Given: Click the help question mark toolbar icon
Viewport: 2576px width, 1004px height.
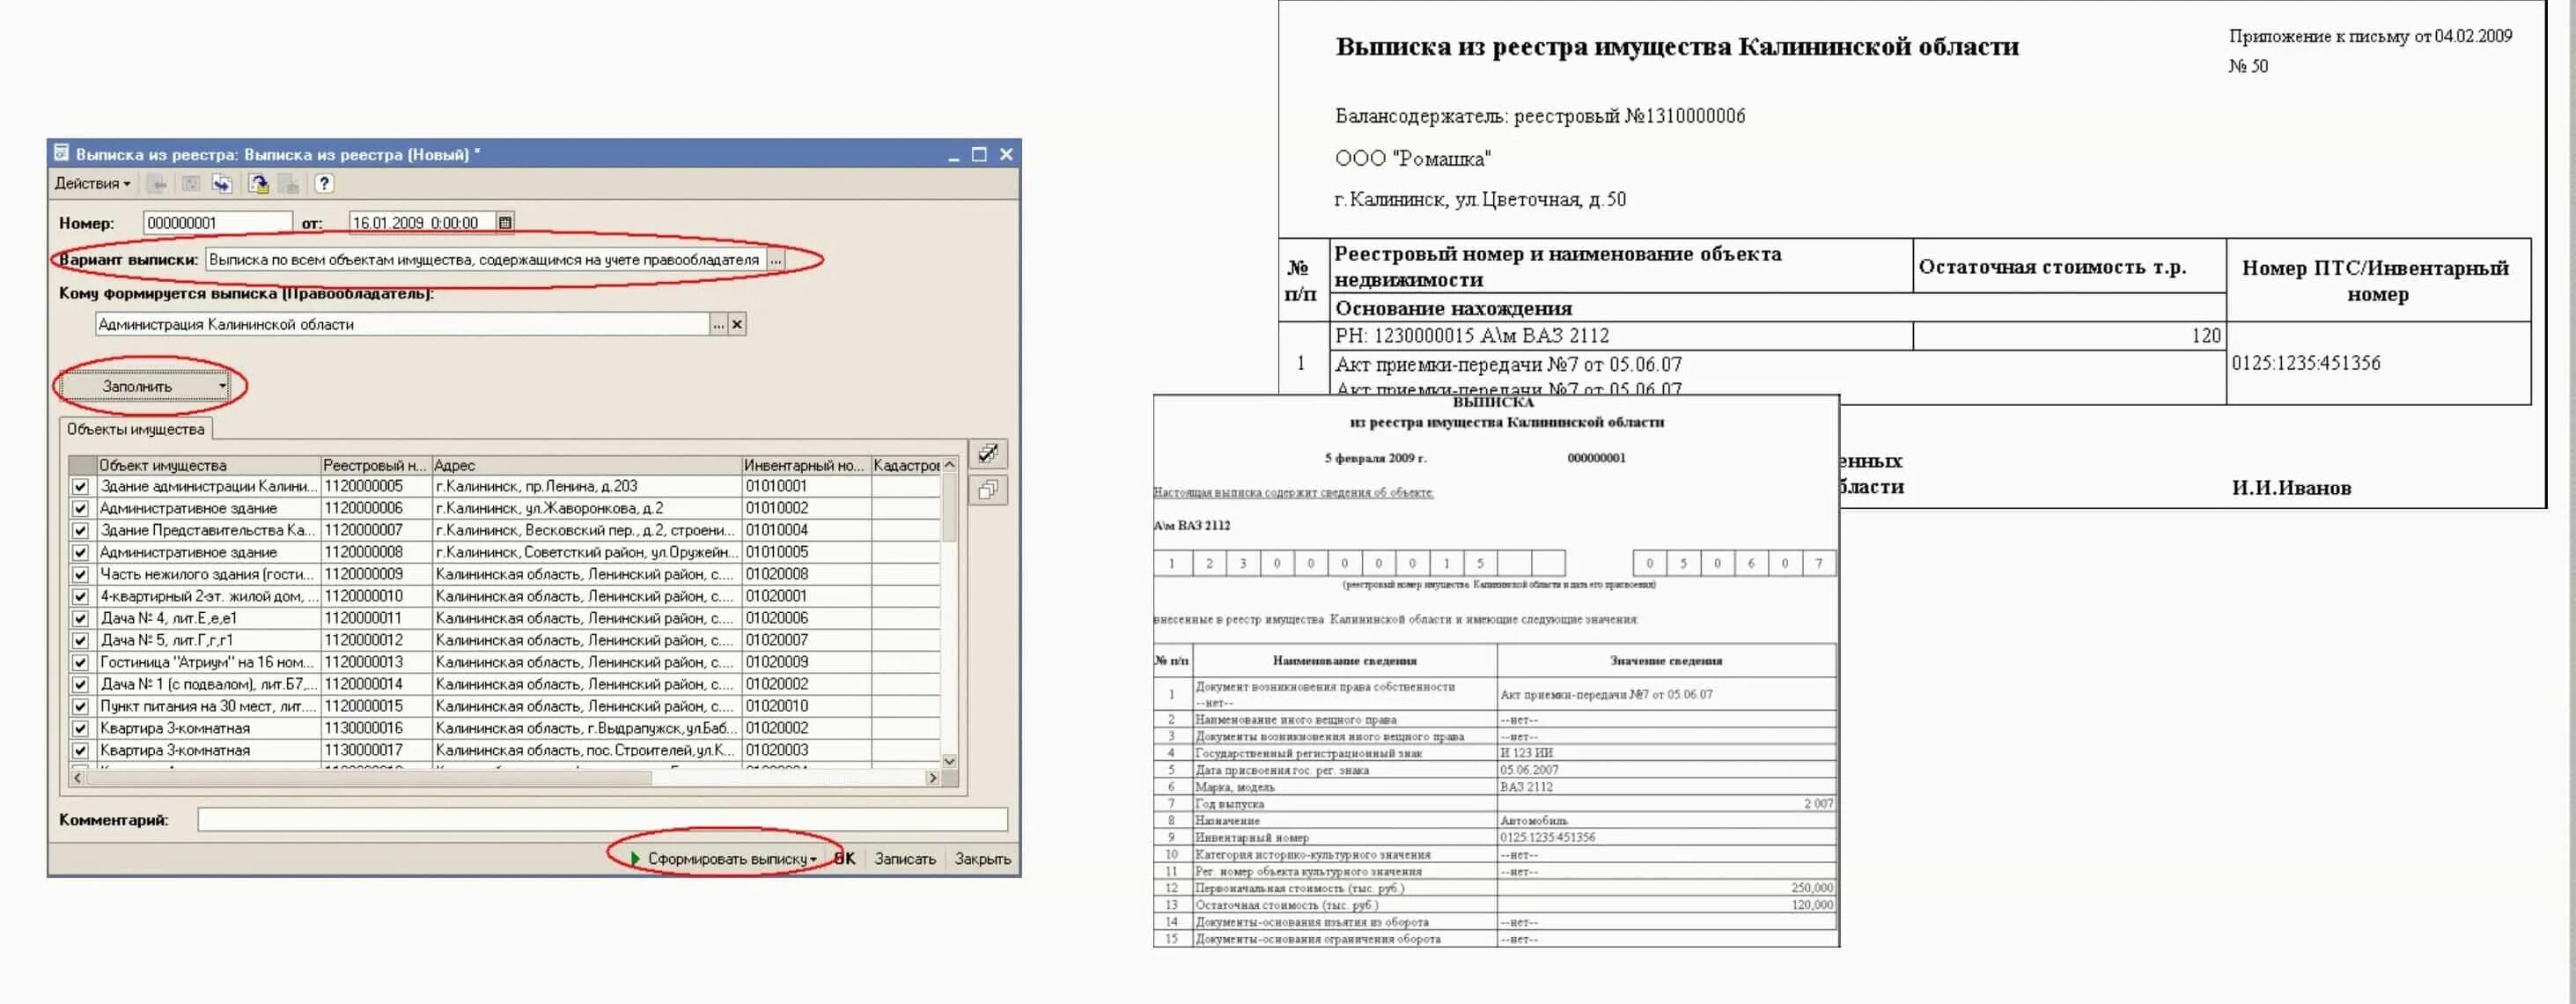Looking at the screenshot, I should point(323,183).
